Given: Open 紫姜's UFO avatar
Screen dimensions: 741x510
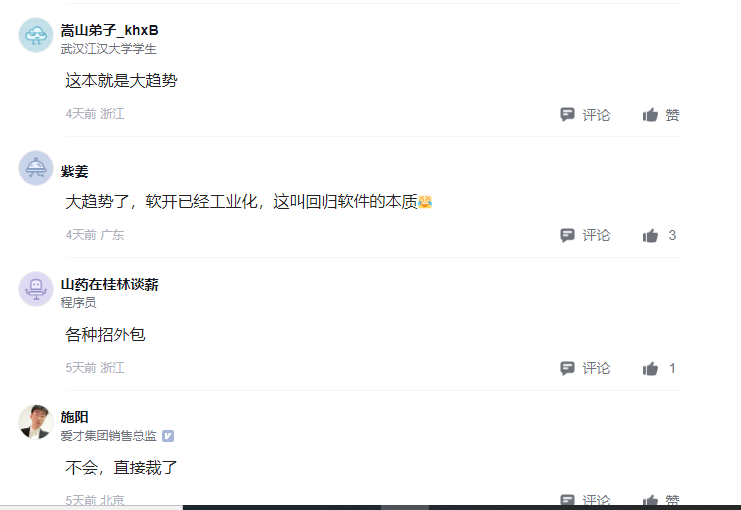Looking at the screenshot, I should 36,168.
